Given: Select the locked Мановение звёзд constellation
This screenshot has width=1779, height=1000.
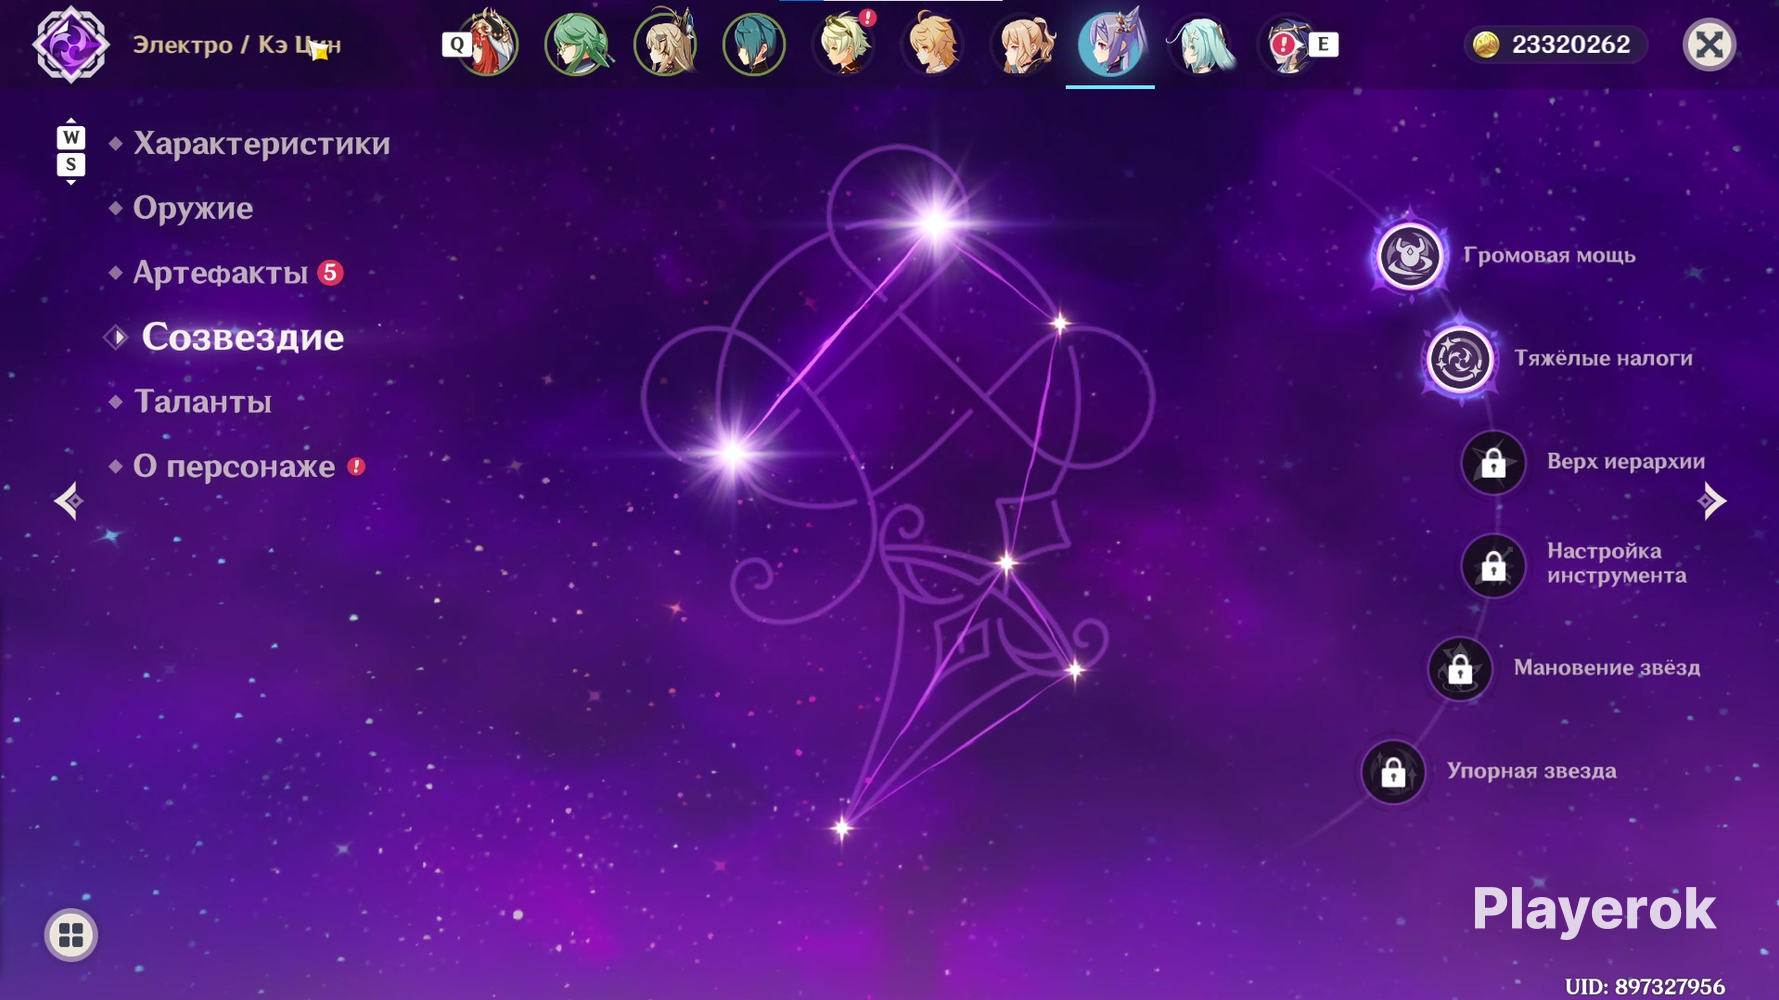Looking at the screenshot, I should [1460, 669].
